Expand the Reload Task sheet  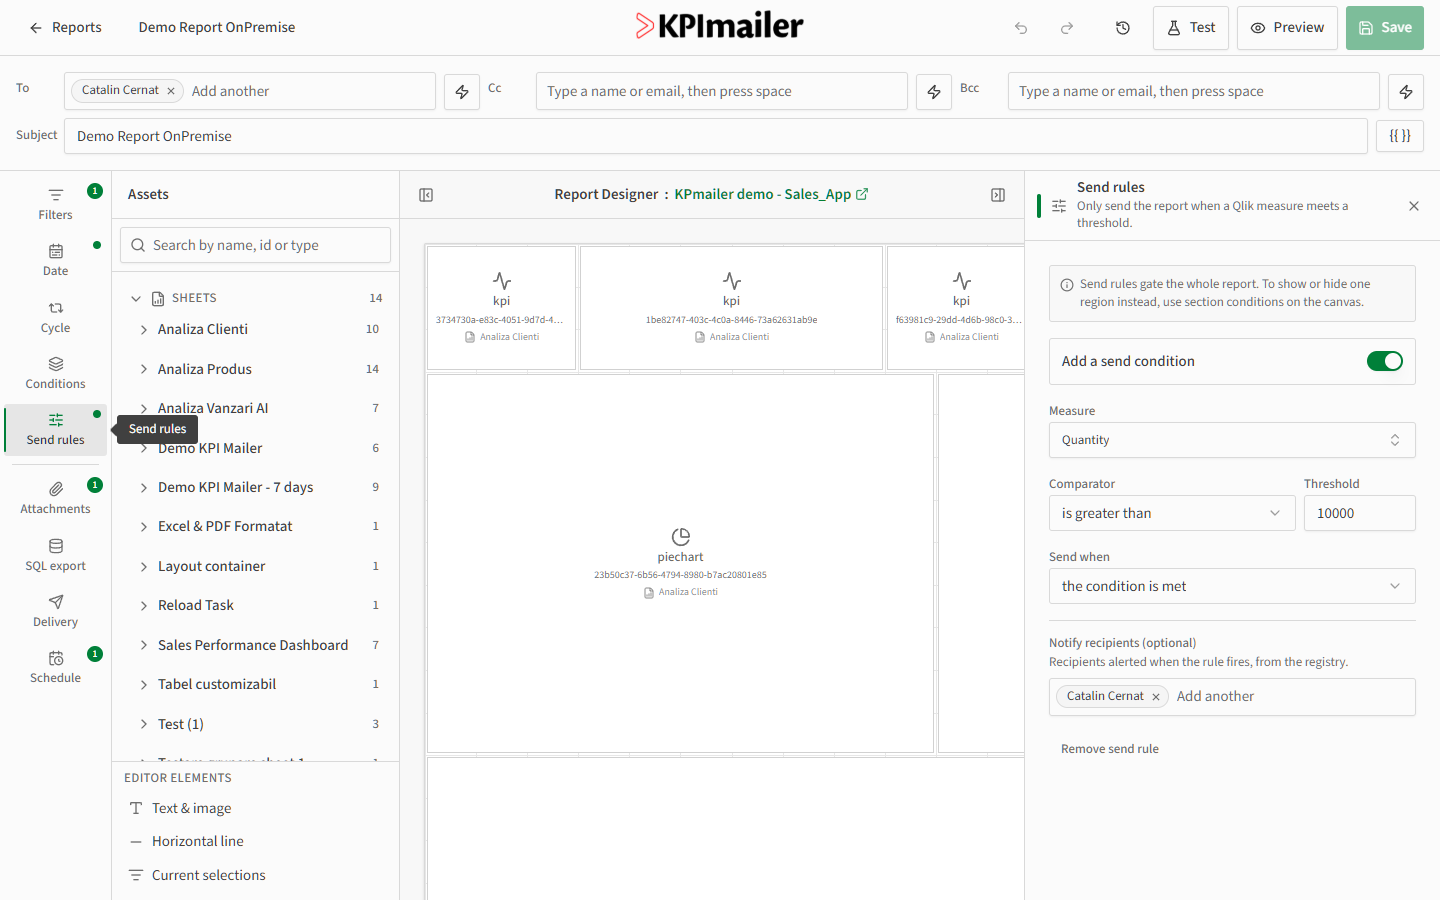144,606
